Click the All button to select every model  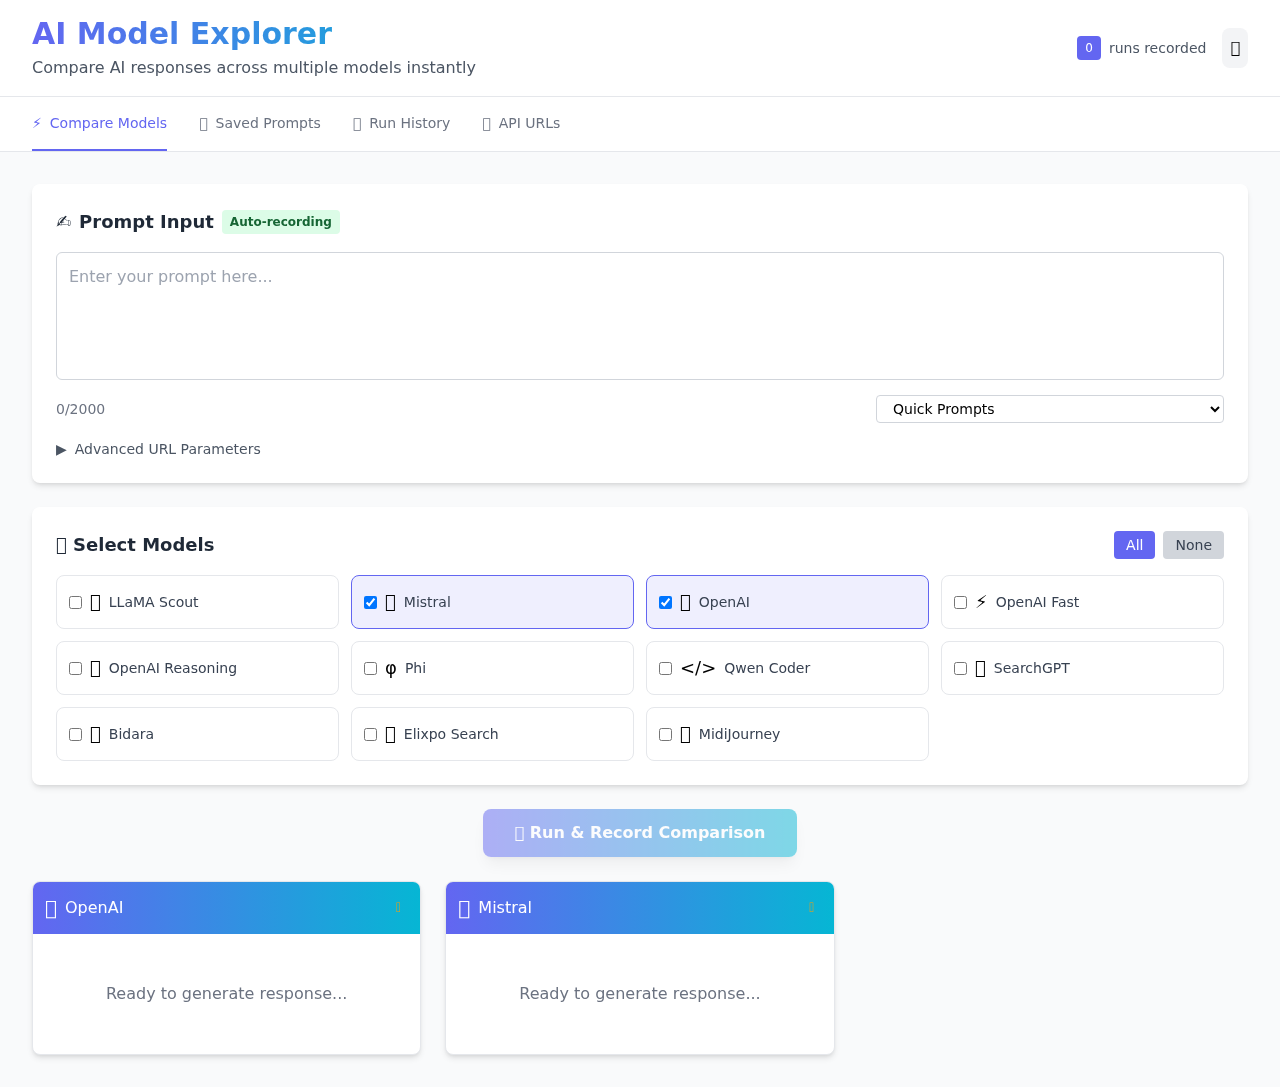(x=1134, y=545)
